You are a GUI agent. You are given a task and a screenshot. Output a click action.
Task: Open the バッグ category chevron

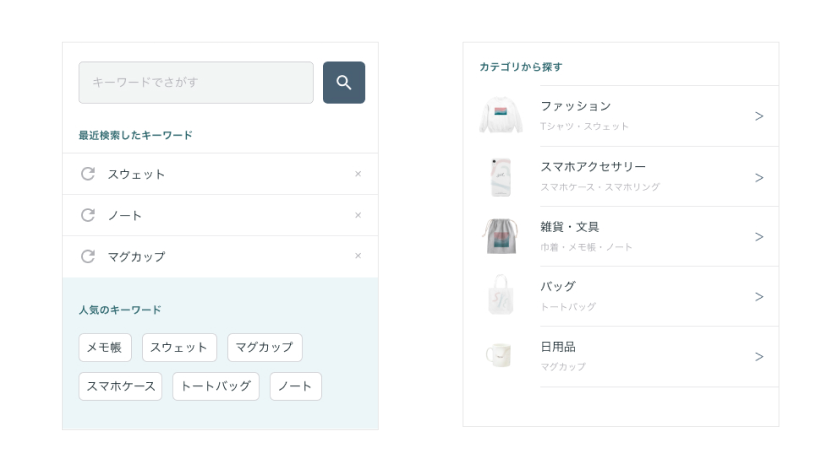[x=759, y=297]
